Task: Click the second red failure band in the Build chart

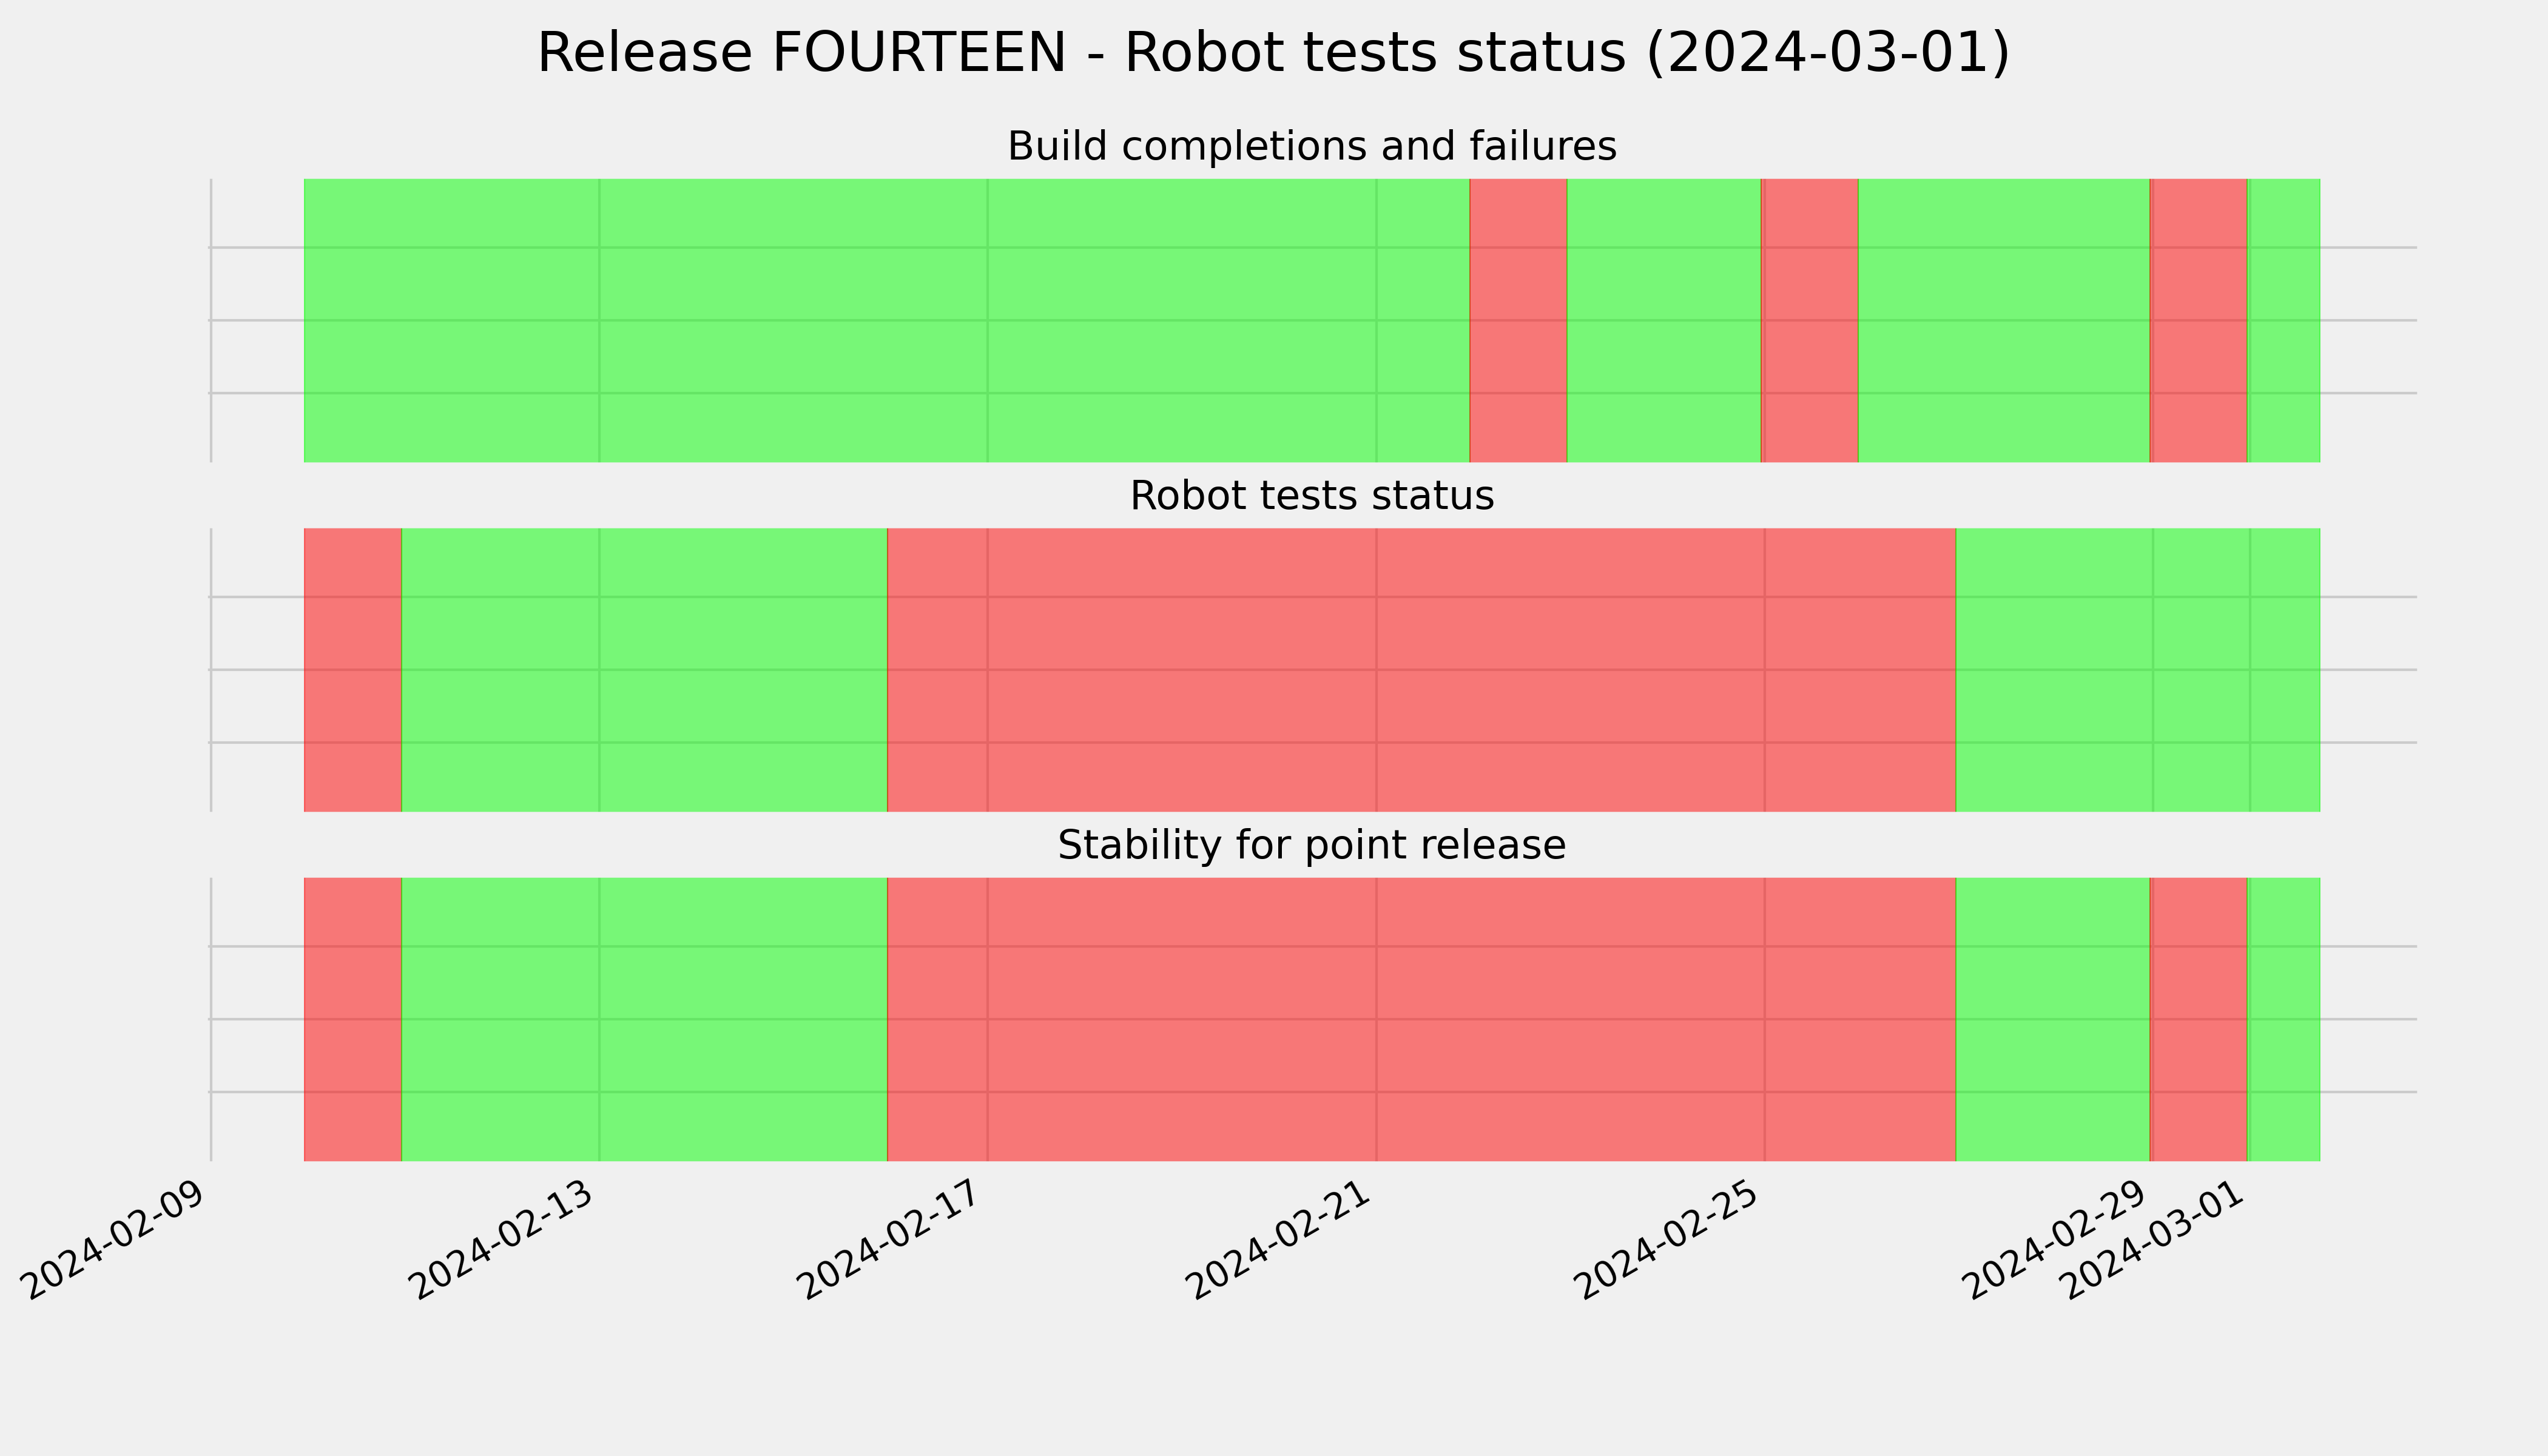Action: click(1810, 320)
